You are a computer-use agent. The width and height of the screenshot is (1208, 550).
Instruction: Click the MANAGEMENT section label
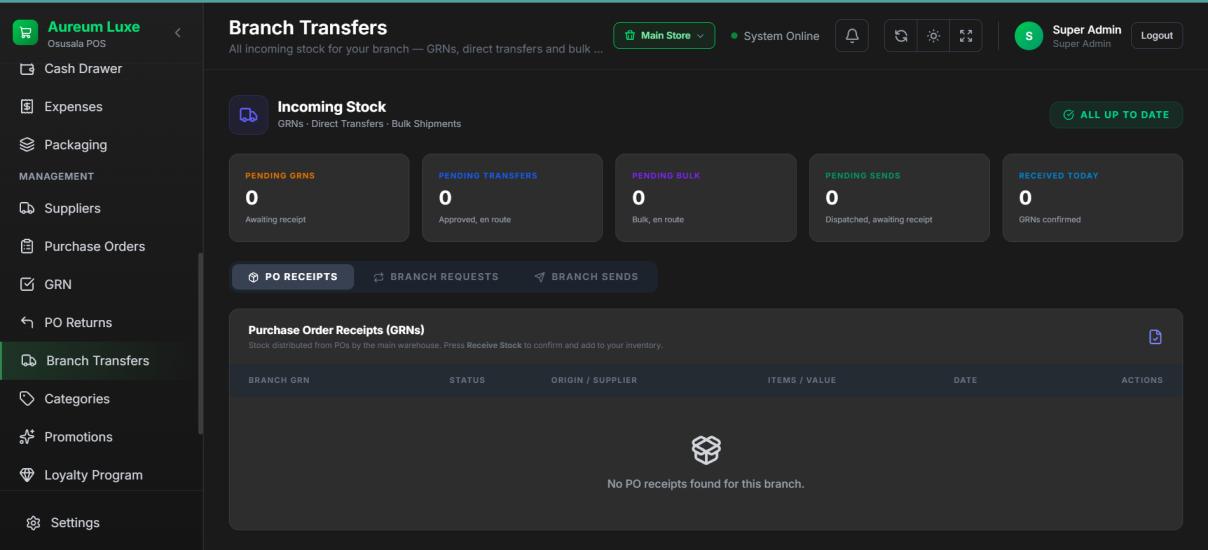coord(57,176)
